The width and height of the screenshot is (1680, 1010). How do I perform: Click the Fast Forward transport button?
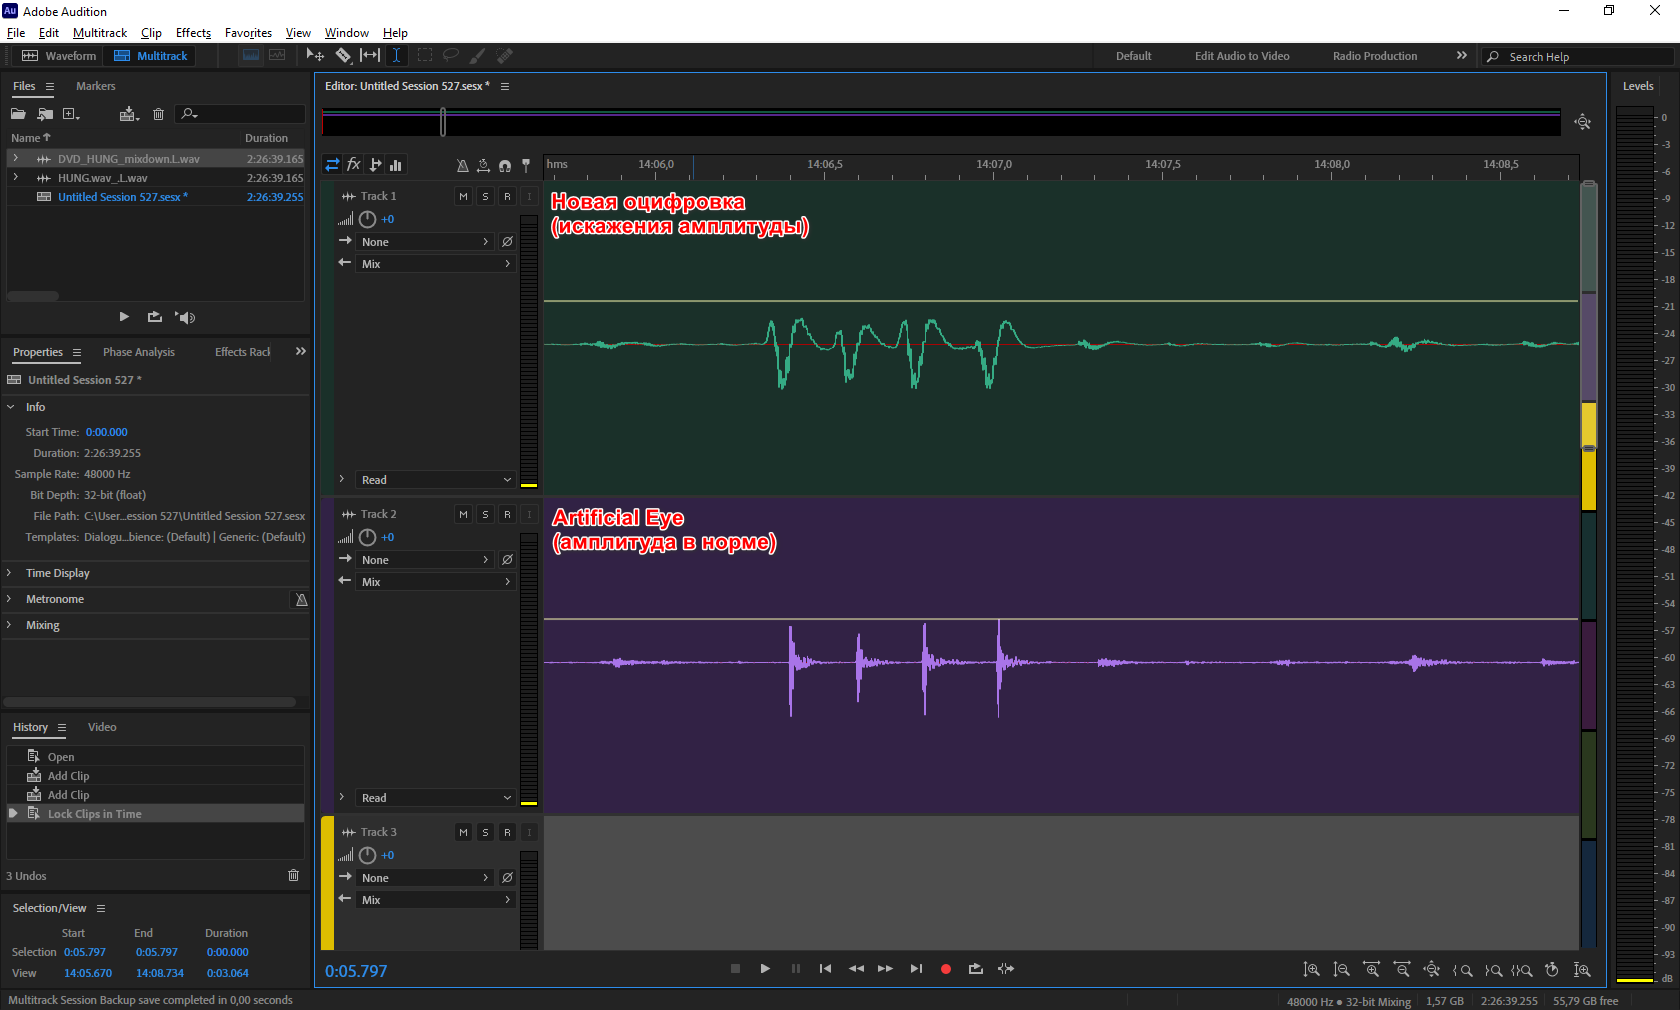pyautogui.click(x=885, y=969)
